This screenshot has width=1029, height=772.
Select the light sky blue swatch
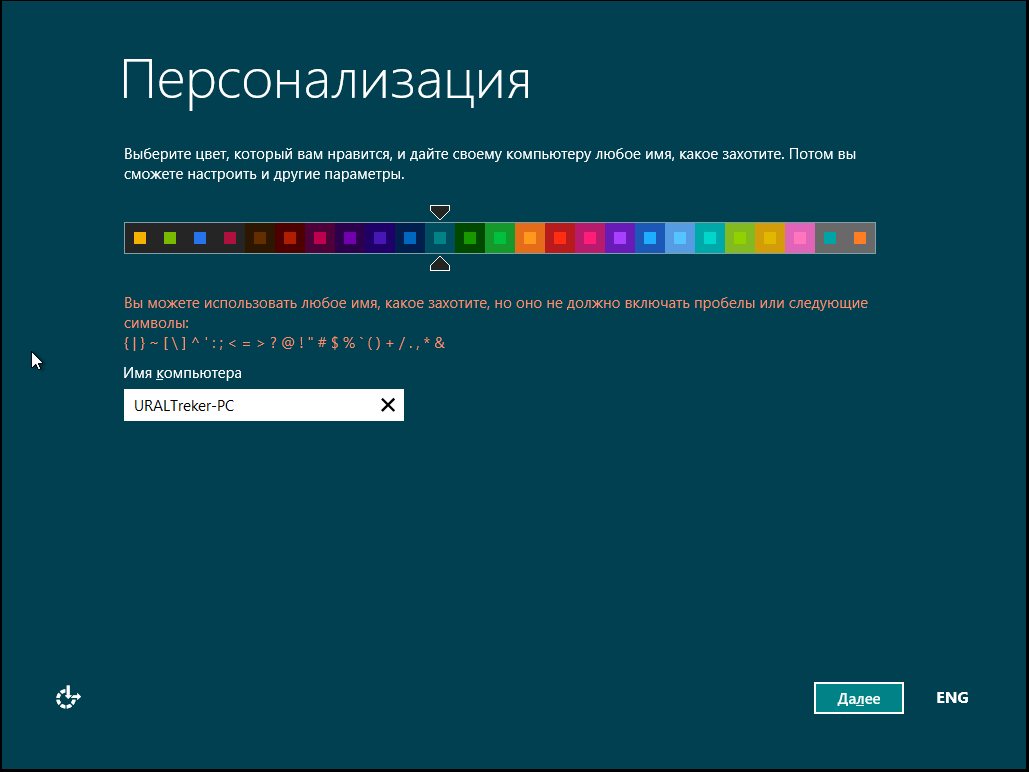pos(680,238)
